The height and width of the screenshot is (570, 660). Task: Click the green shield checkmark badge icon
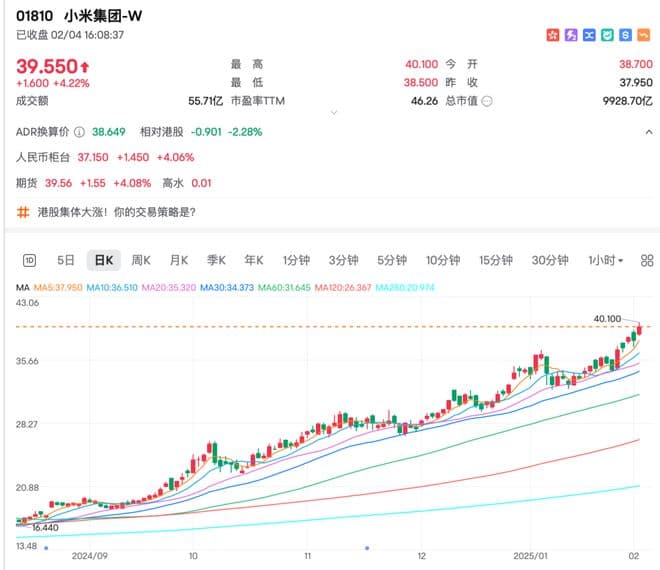(x=607, y=35)
